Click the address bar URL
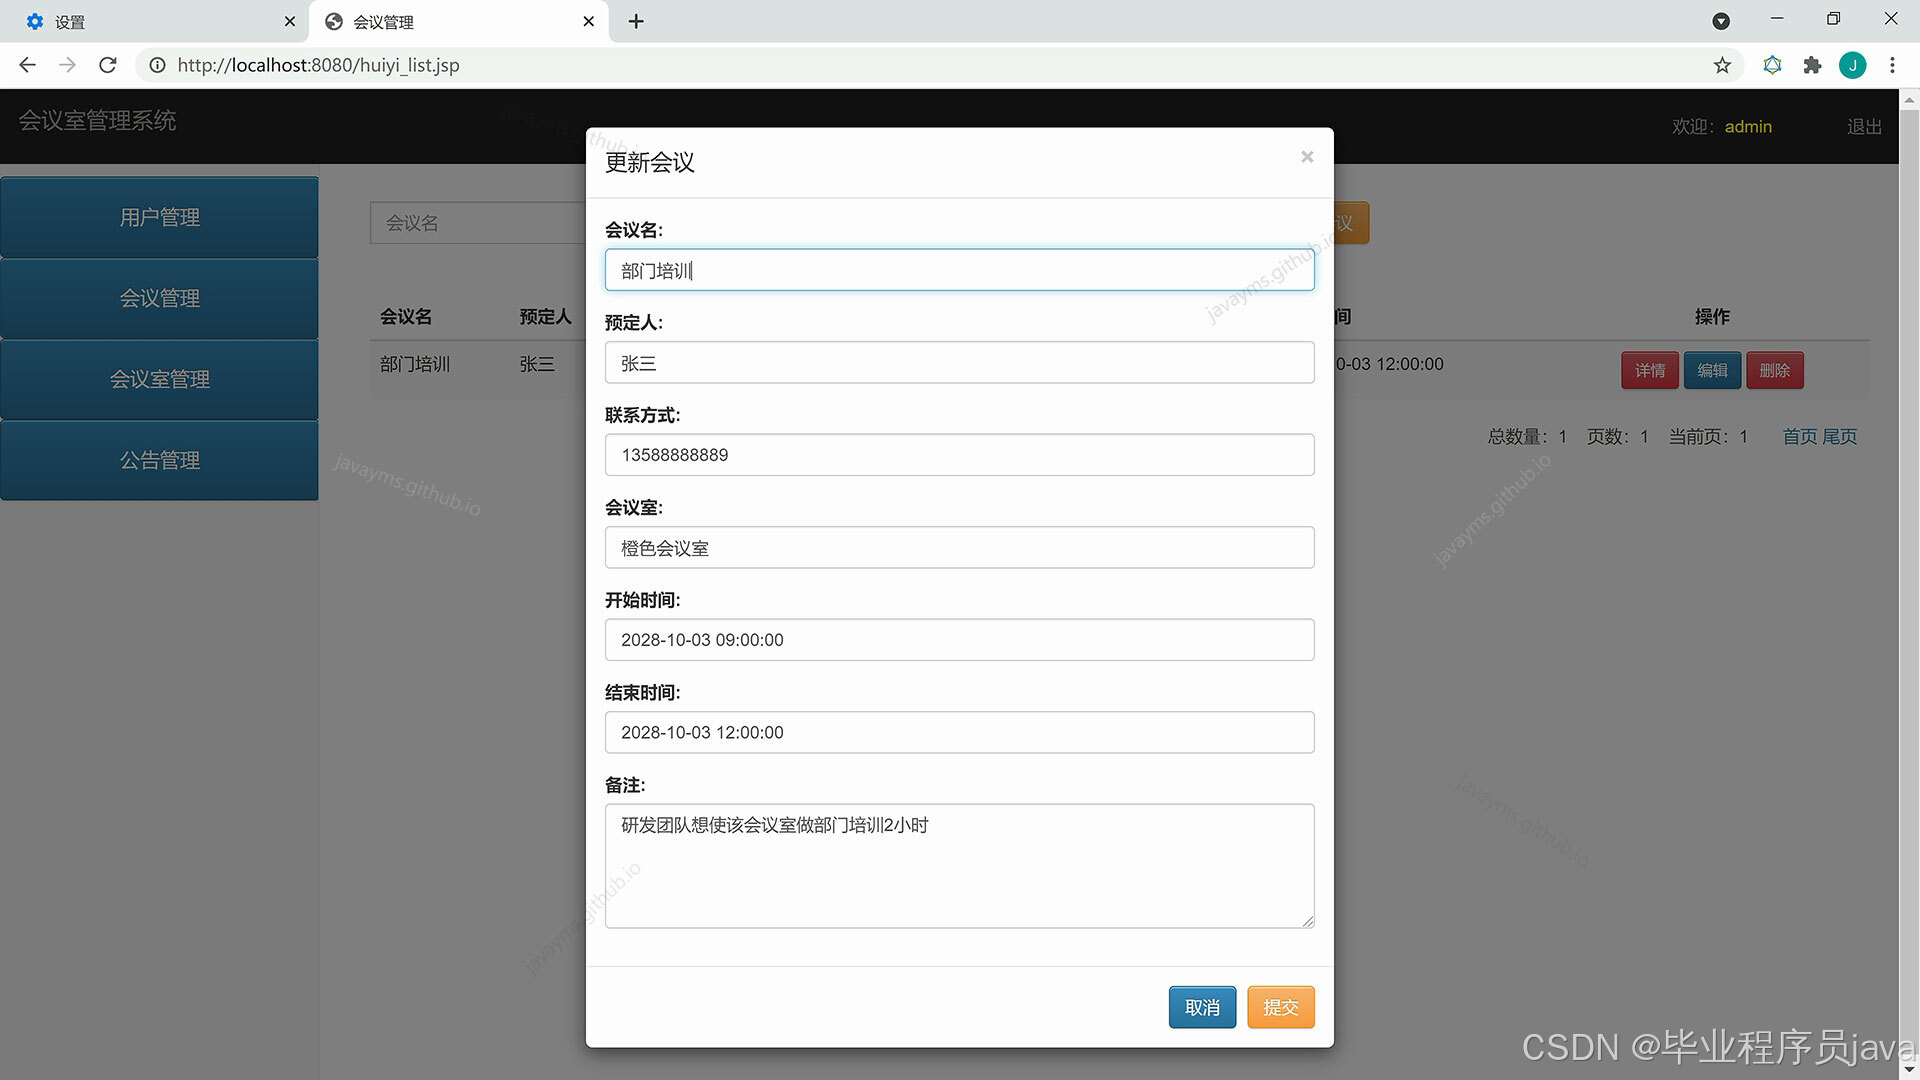The width and height of the screenshot is (1920, 1080). [318, 65]
